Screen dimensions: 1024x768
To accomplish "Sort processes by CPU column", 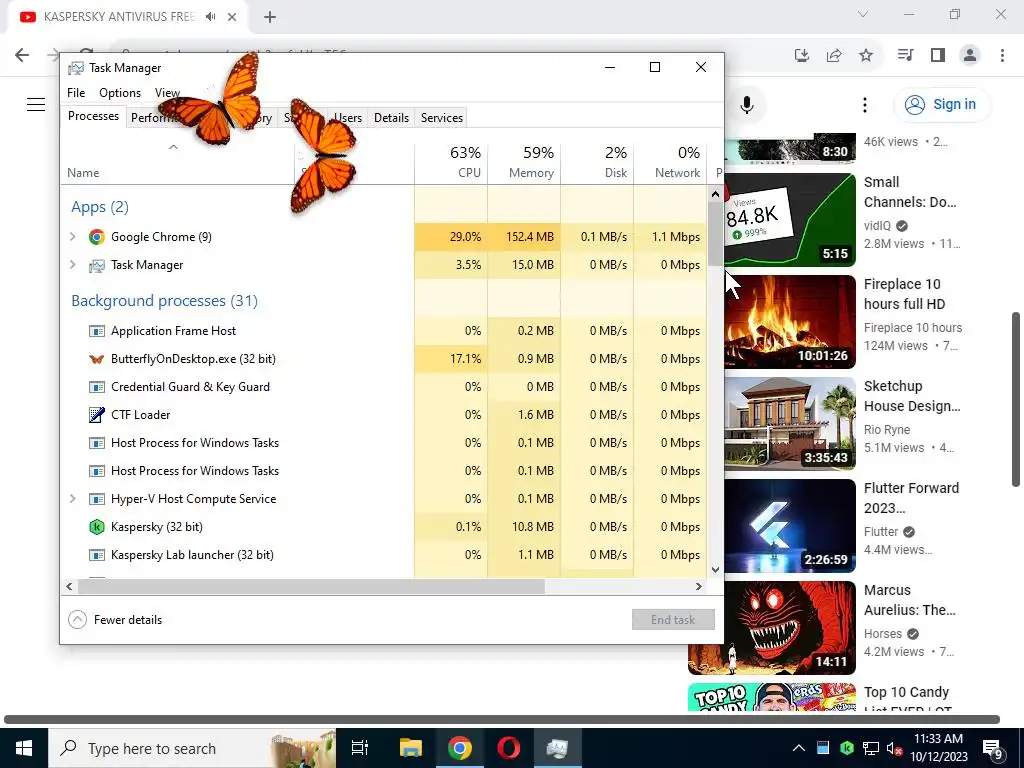I will (x=451, y=163).
